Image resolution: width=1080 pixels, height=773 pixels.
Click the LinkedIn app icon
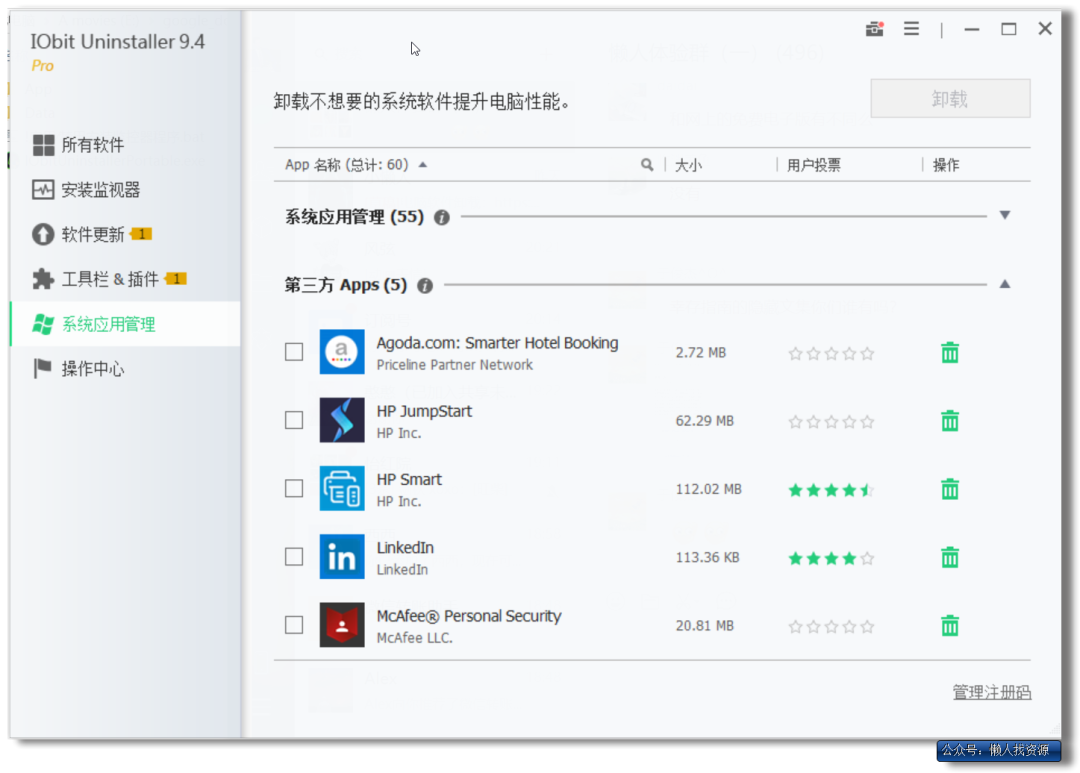click(x=342, y=557)
